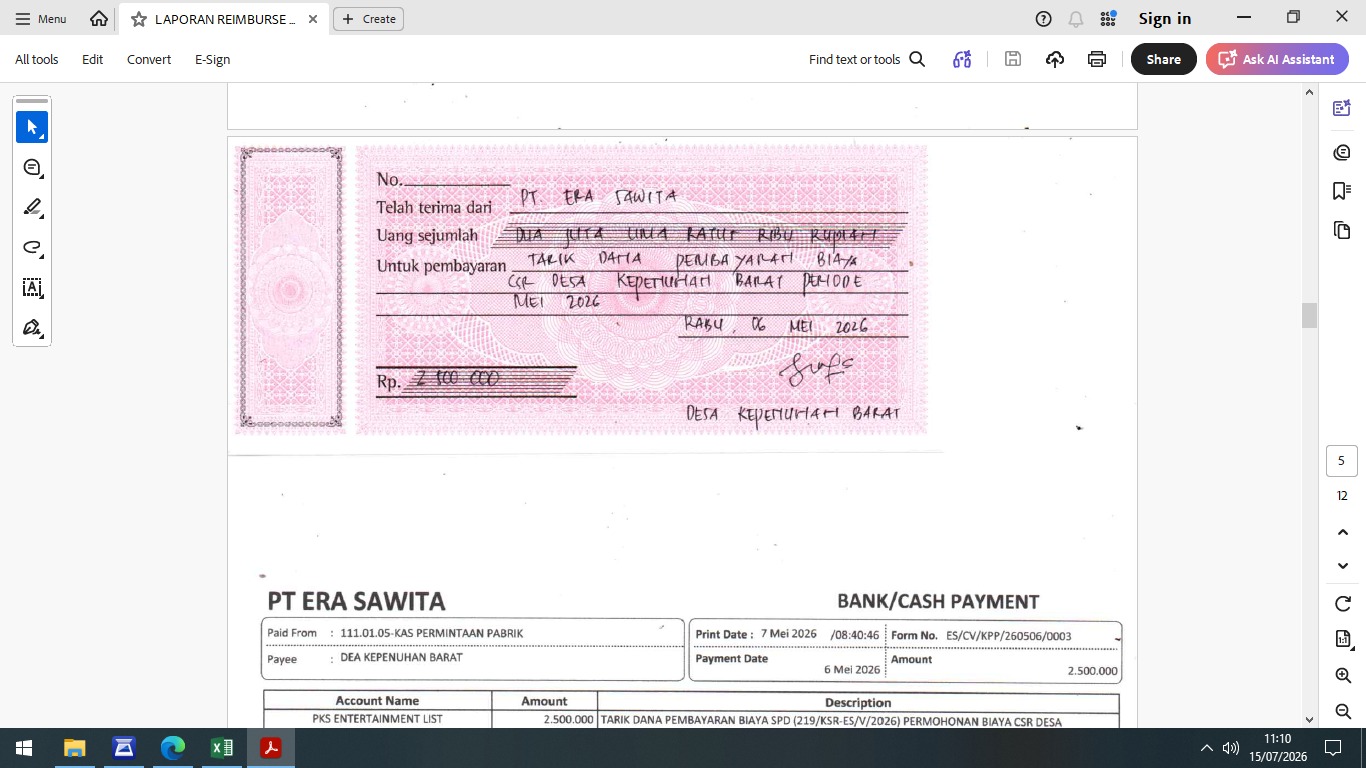Open the Edit menu item
Screen dimensions: 1366x768
coord(93,59)
